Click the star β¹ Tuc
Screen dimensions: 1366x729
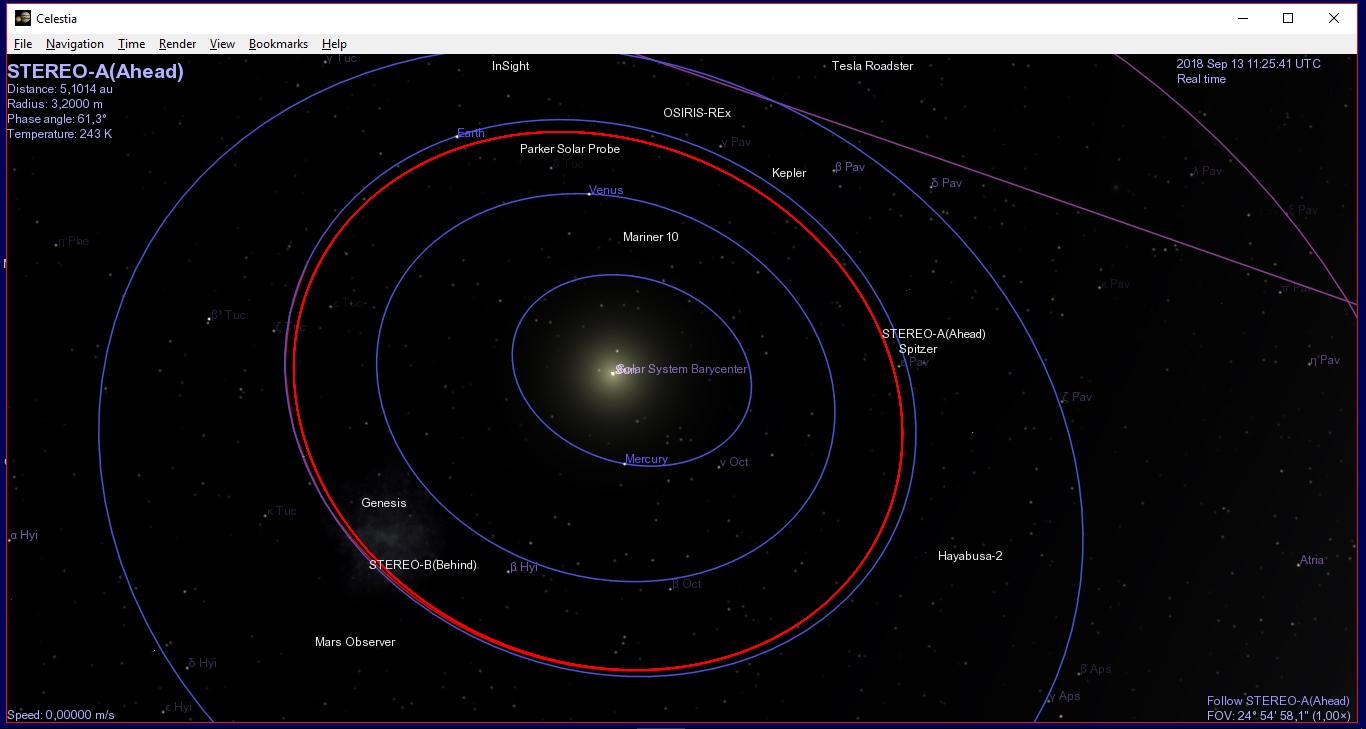point(228,315)
